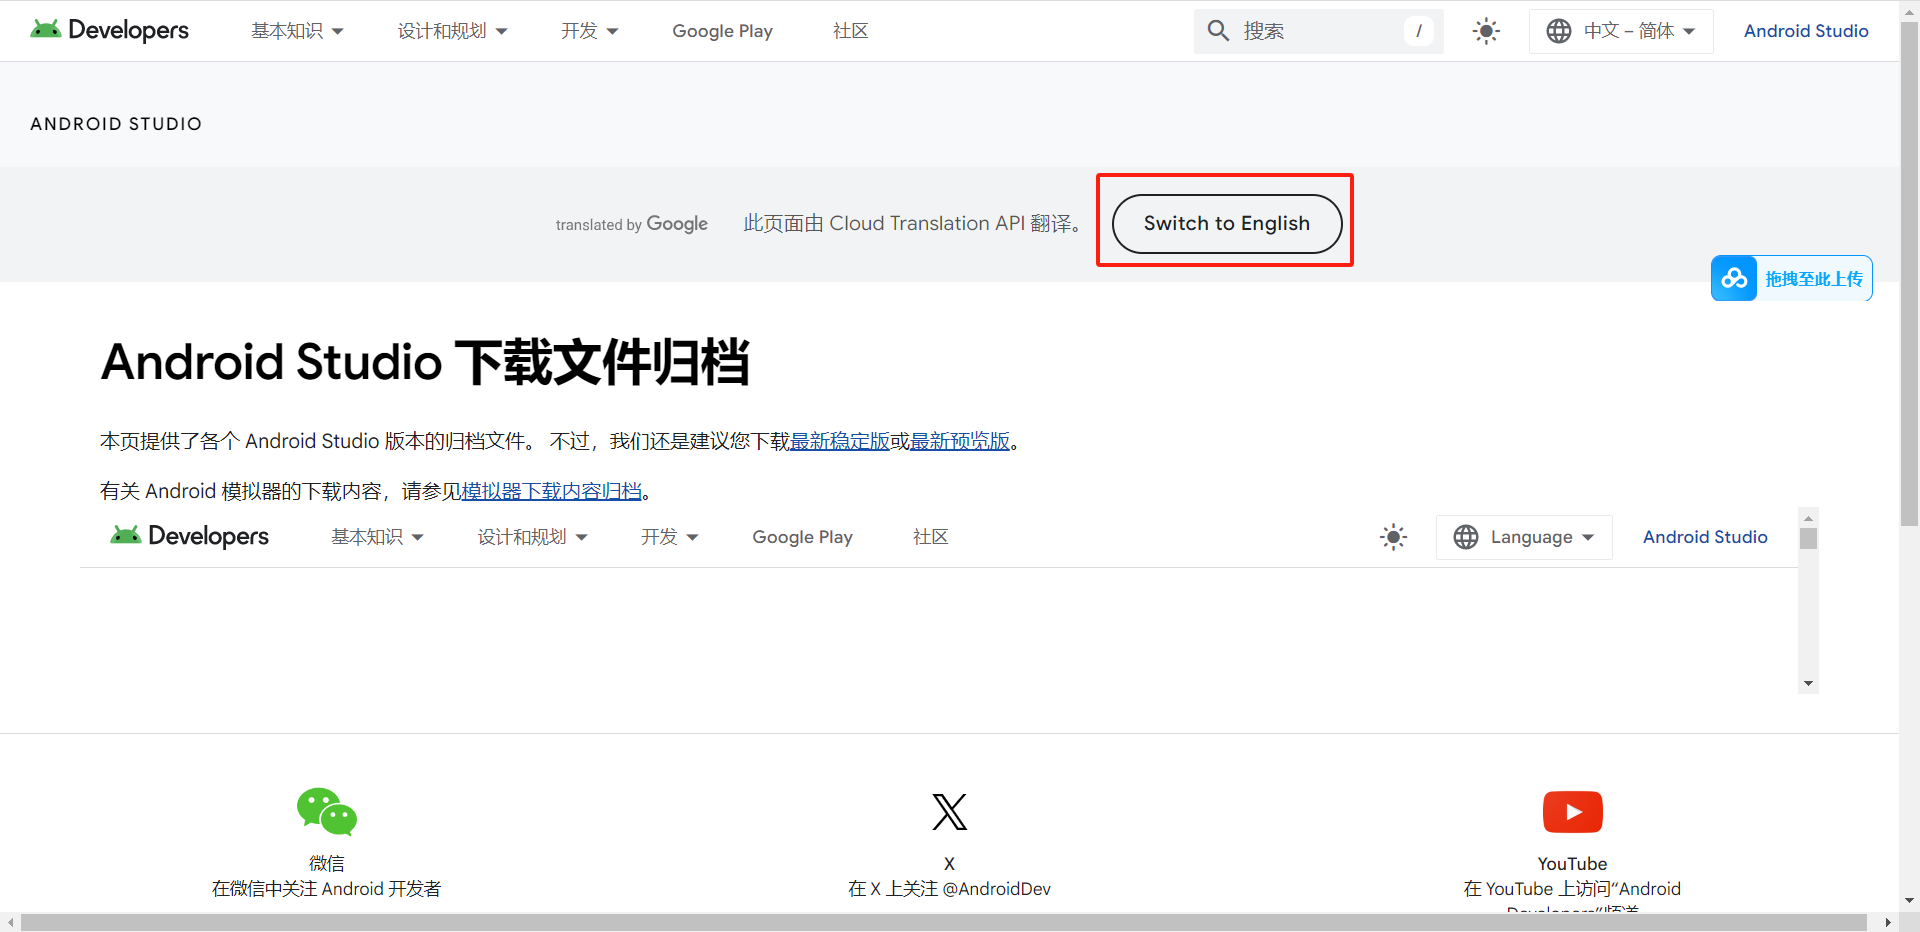Toggle dark mode with the sun icon
Viewport: 1920px width, 932px height.
1486,31
